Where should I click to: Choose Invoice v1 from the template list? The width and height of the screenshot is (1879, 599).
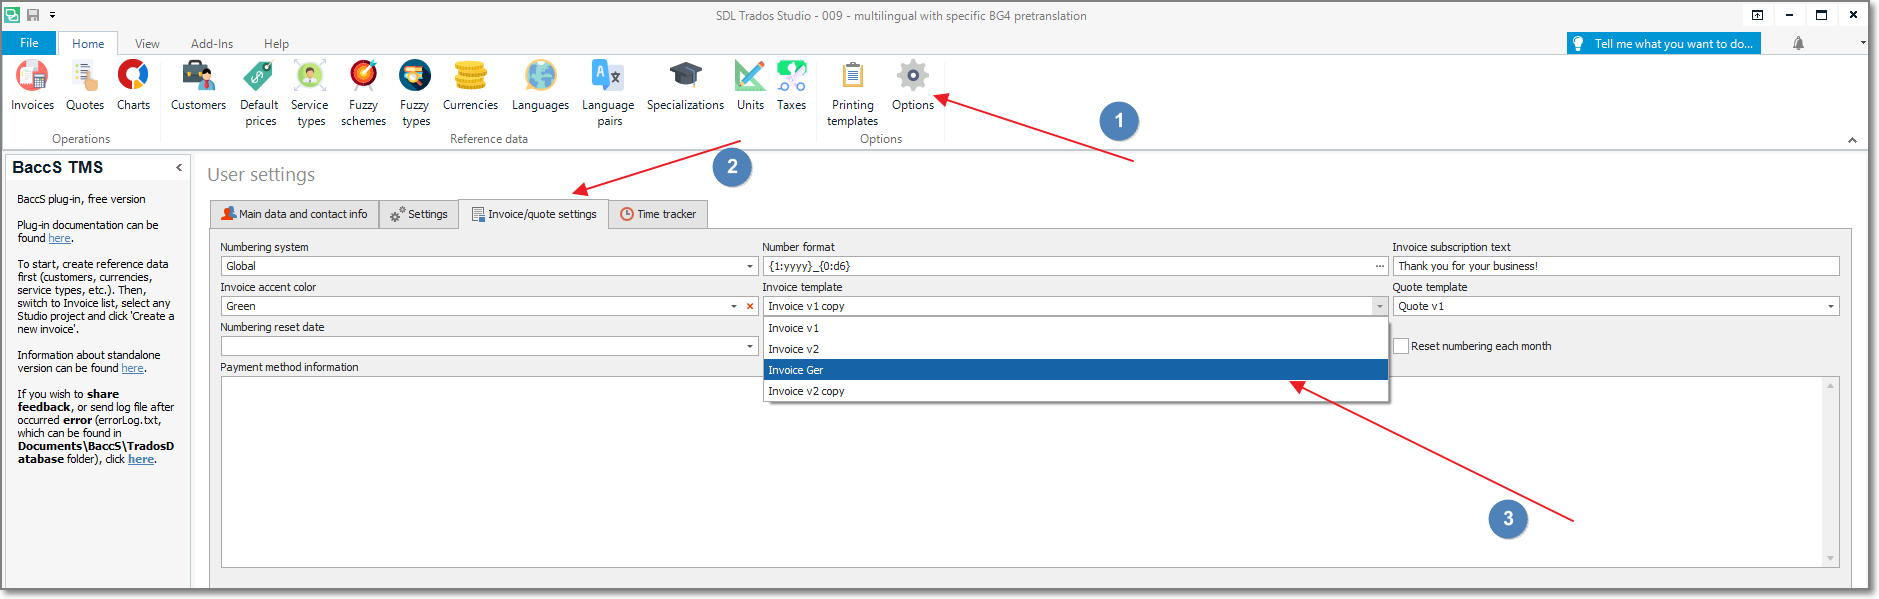[1075, 328]
